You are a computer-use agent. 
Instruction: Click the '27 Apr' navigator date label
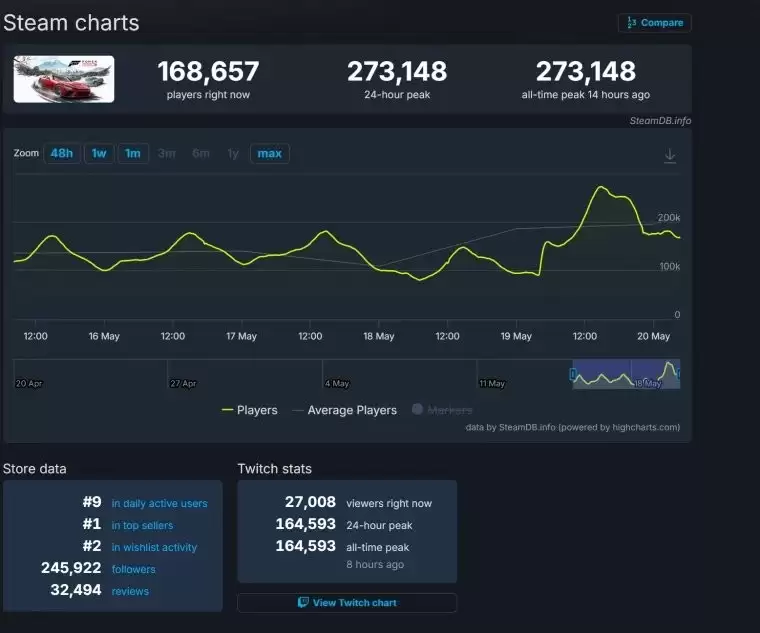point(183,383)
